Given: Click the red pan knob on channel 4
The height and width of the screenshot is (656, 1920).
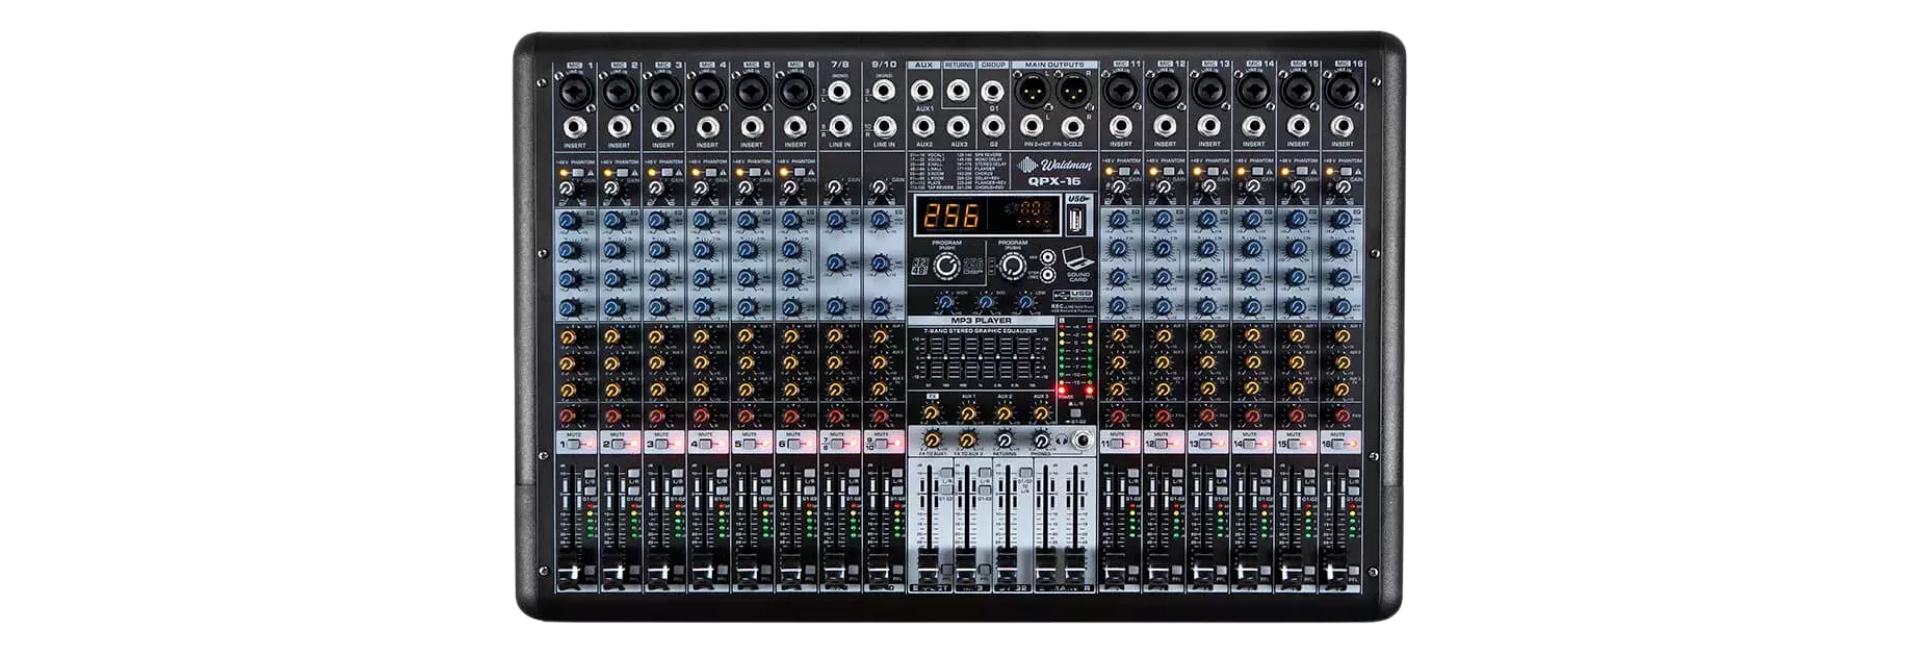Looking at the screenshot, I should tap(701, 415).
